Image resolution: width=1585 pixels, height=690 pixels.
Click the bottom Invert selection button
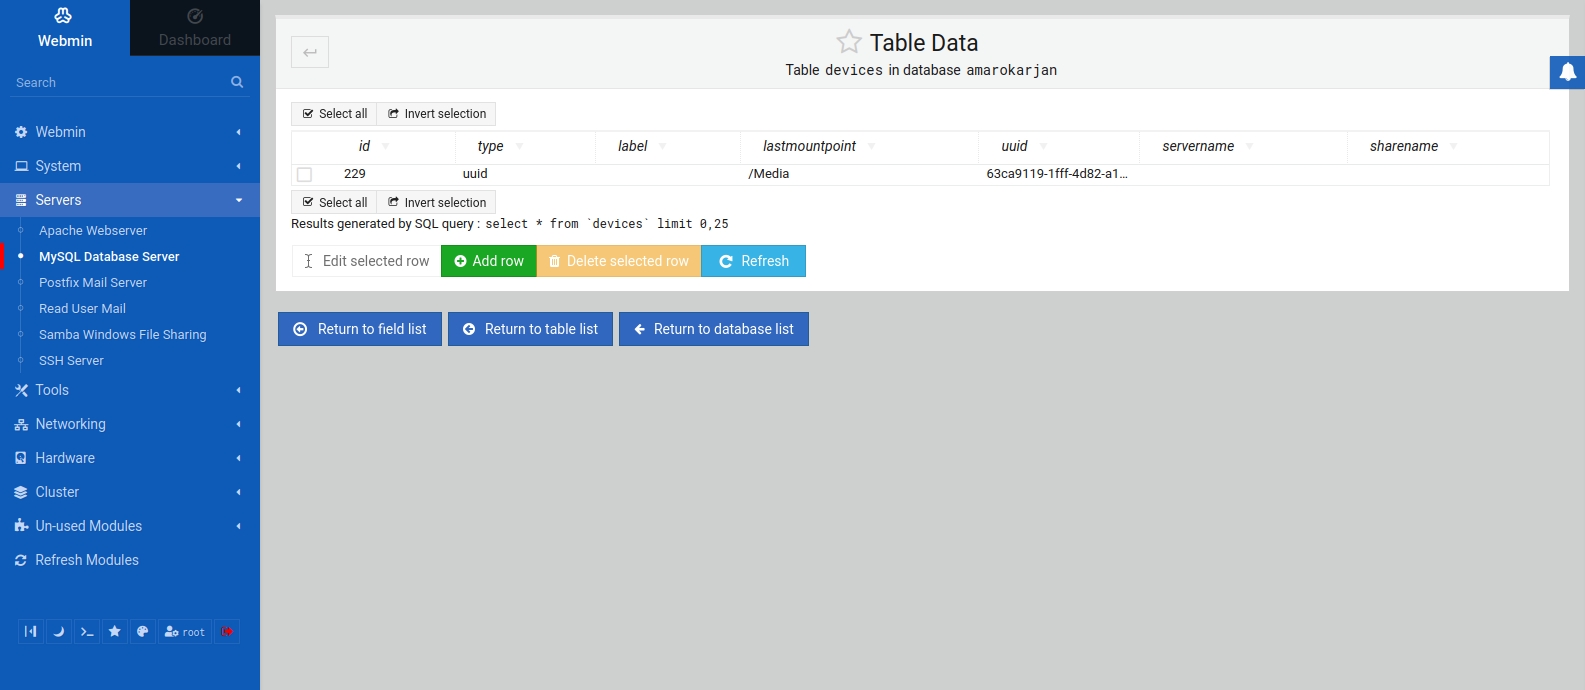point(437,202)
